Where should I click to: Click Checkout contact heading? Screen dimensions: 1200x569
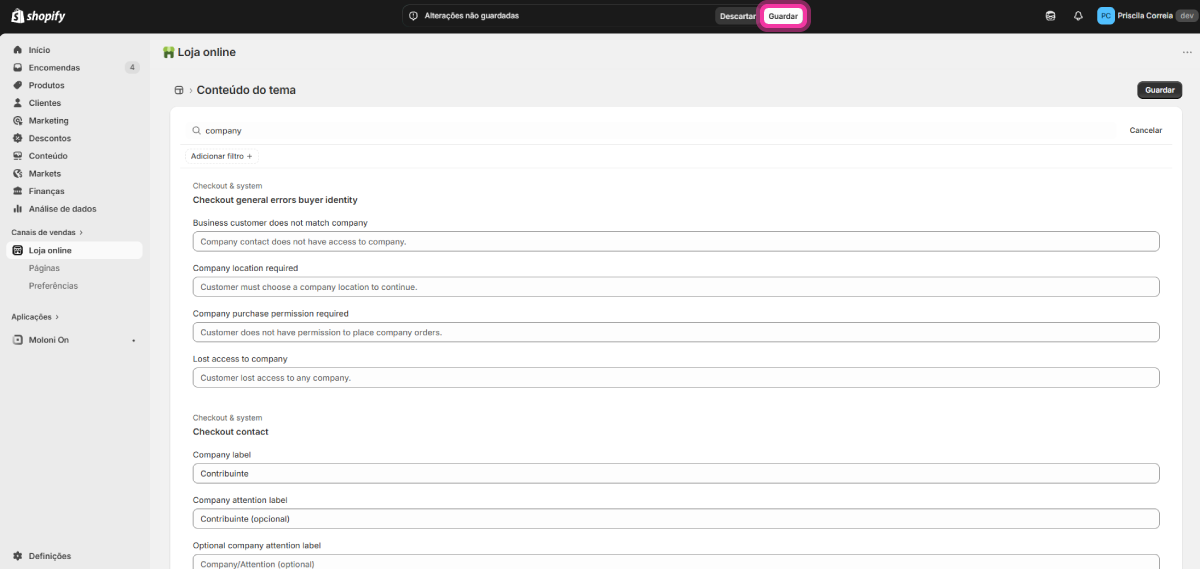(x=231, y=432)
